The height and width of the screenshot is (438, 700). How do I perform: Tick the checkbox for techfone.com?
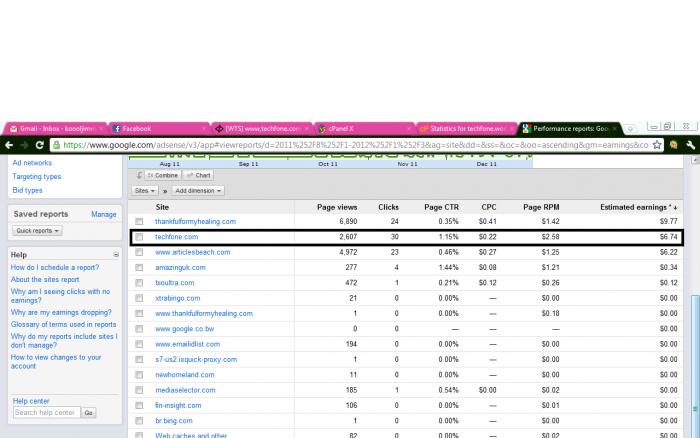(x=139, y=237)
